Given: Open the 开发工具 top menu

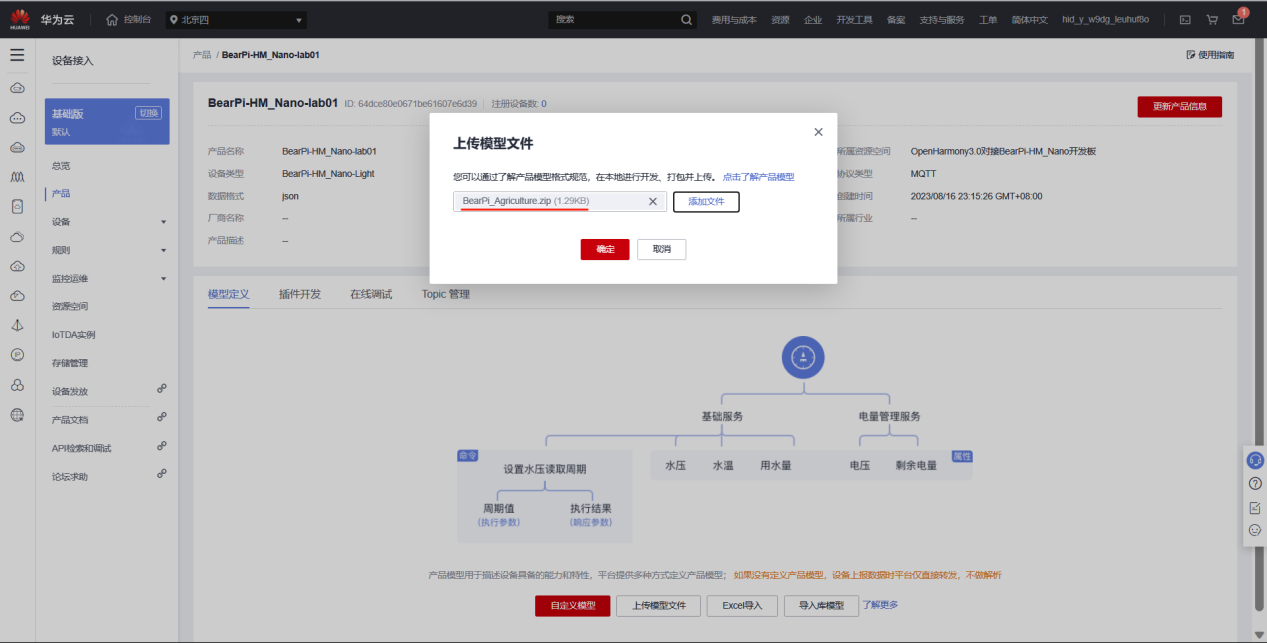Looking at the screenshot, I should pos(854,19).
